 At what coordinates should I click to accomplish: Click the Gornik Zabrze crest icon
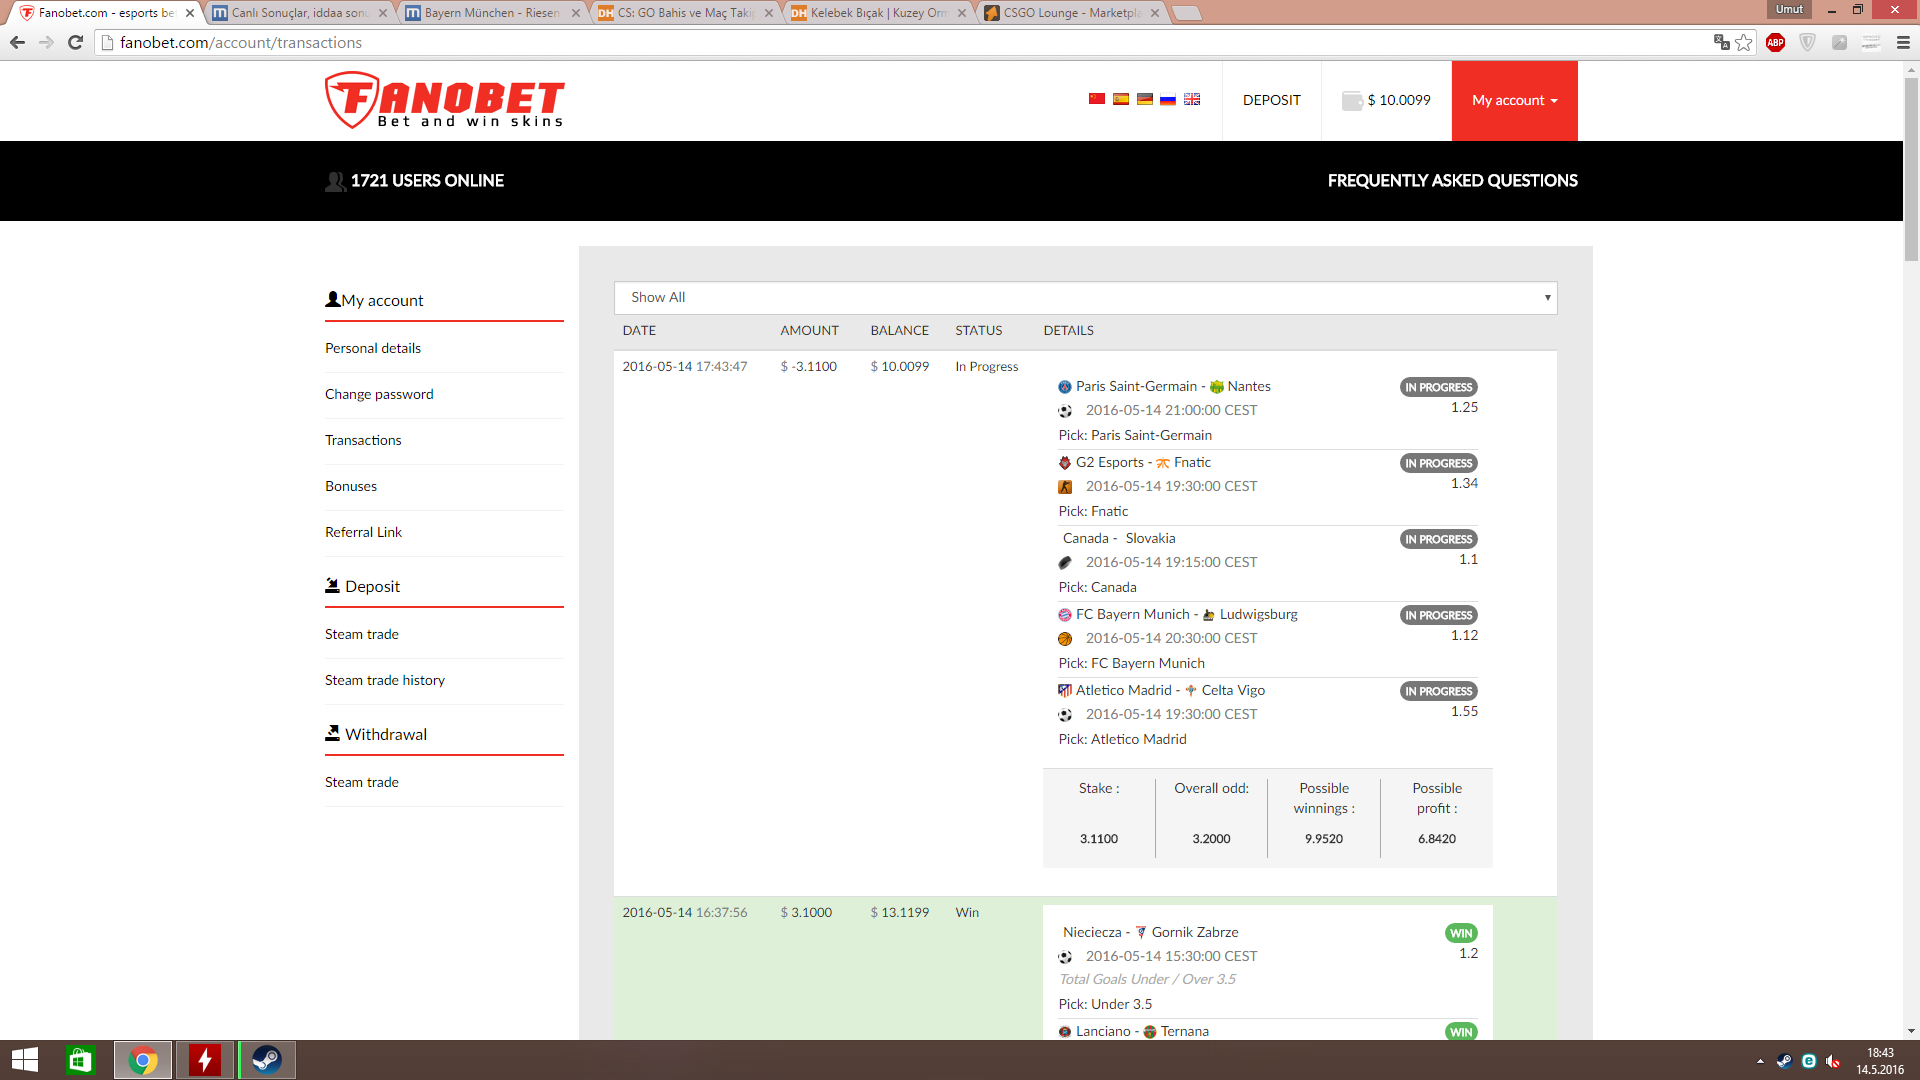[x=1141, y=933]
